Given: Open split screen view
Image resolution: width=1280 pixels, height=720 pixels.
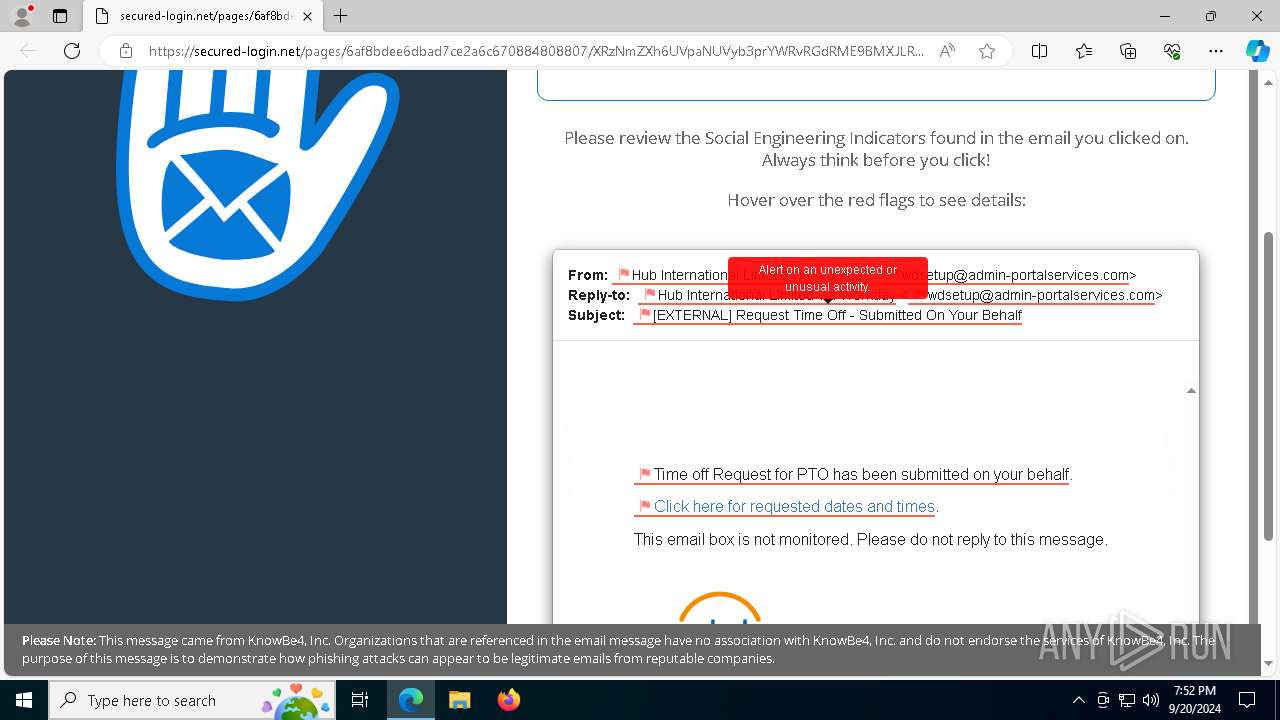Looking at the screenshot, I should point(1039,51).
